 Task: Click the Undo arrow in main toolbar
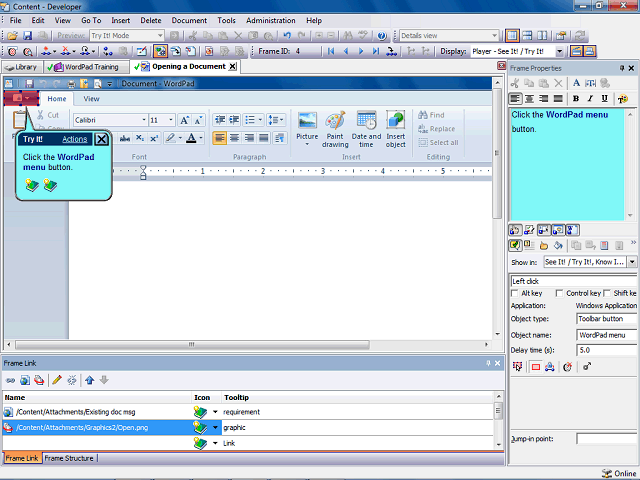[287, 36]
